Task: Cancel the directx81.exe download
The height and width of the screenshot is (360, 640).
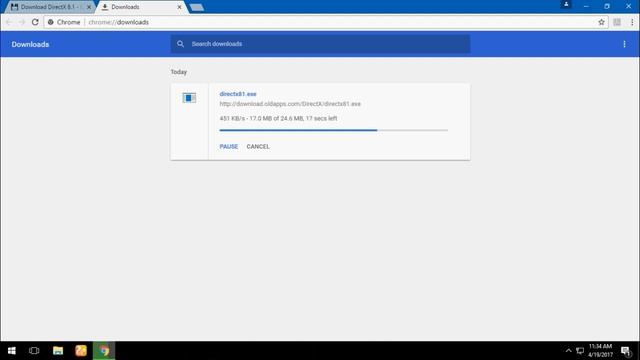Action: (x=258, y=147)
